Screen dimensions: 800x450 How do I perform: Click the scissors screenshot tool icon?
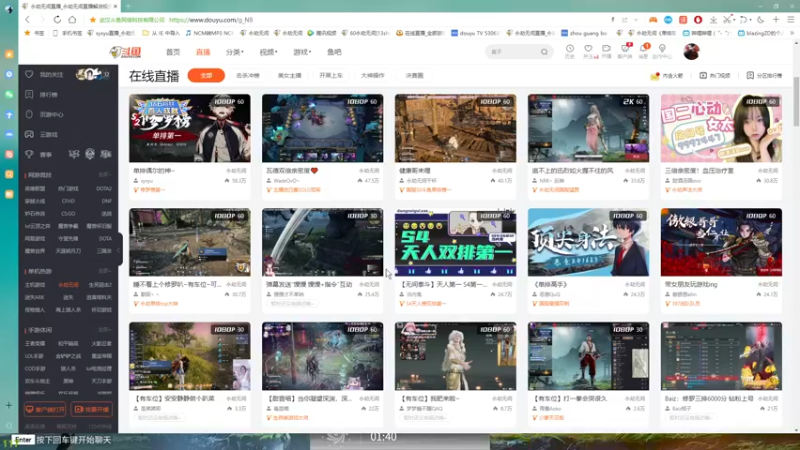(727, 20)
